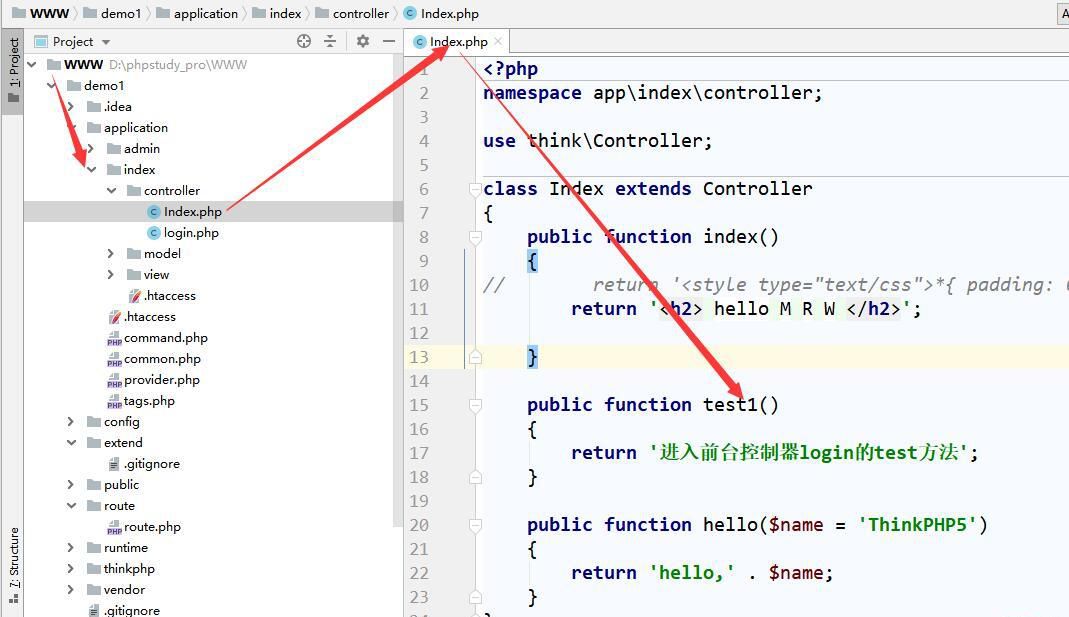Click the command.php PHP file icon

(x=114, y=339)
